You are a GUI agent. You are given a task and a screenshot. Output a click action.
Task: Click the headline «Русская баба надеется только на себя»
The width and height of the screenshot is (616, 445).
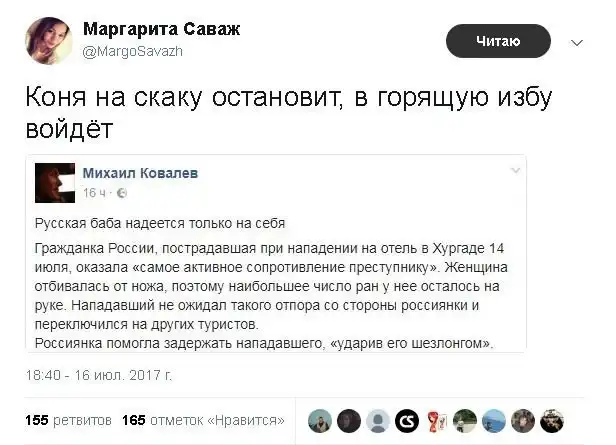tap(166, 222)
